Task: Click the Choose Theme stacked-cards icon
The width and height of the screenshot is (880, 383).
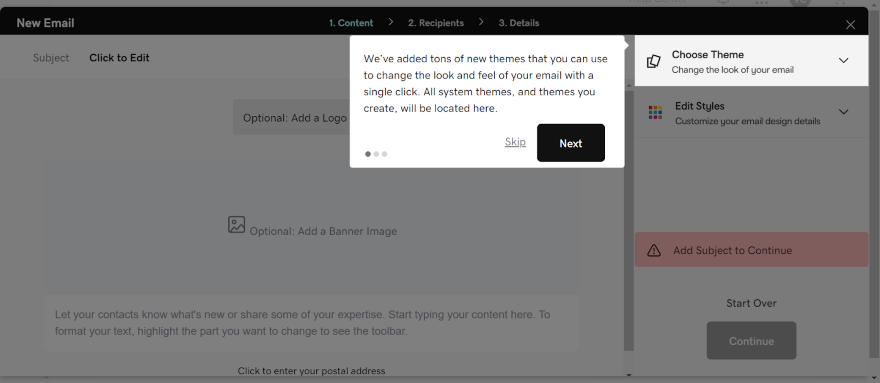Action: click(x=653, y=61)
